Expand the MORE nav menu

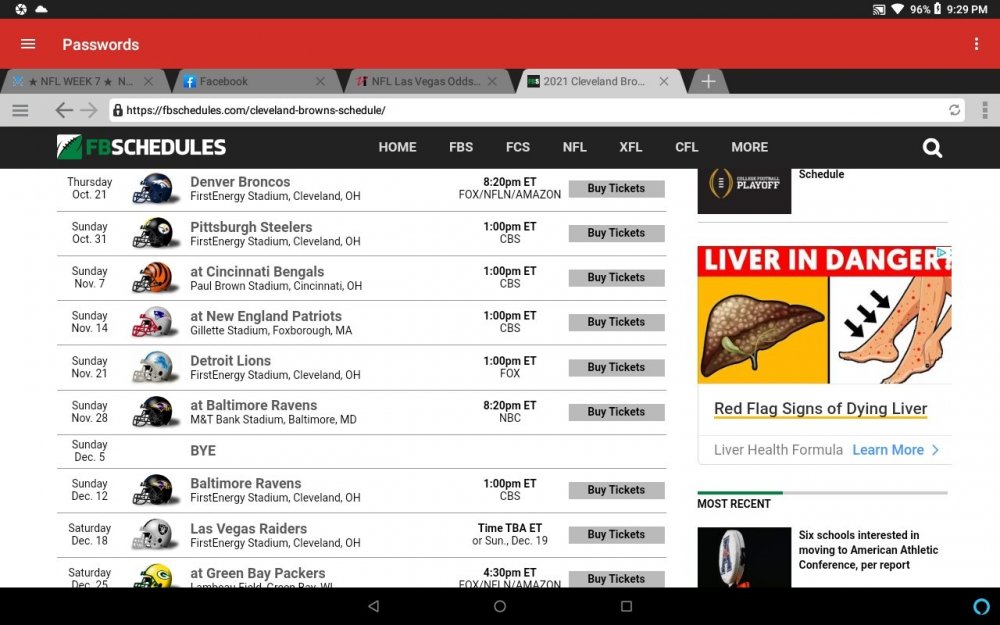coord(749,147)
